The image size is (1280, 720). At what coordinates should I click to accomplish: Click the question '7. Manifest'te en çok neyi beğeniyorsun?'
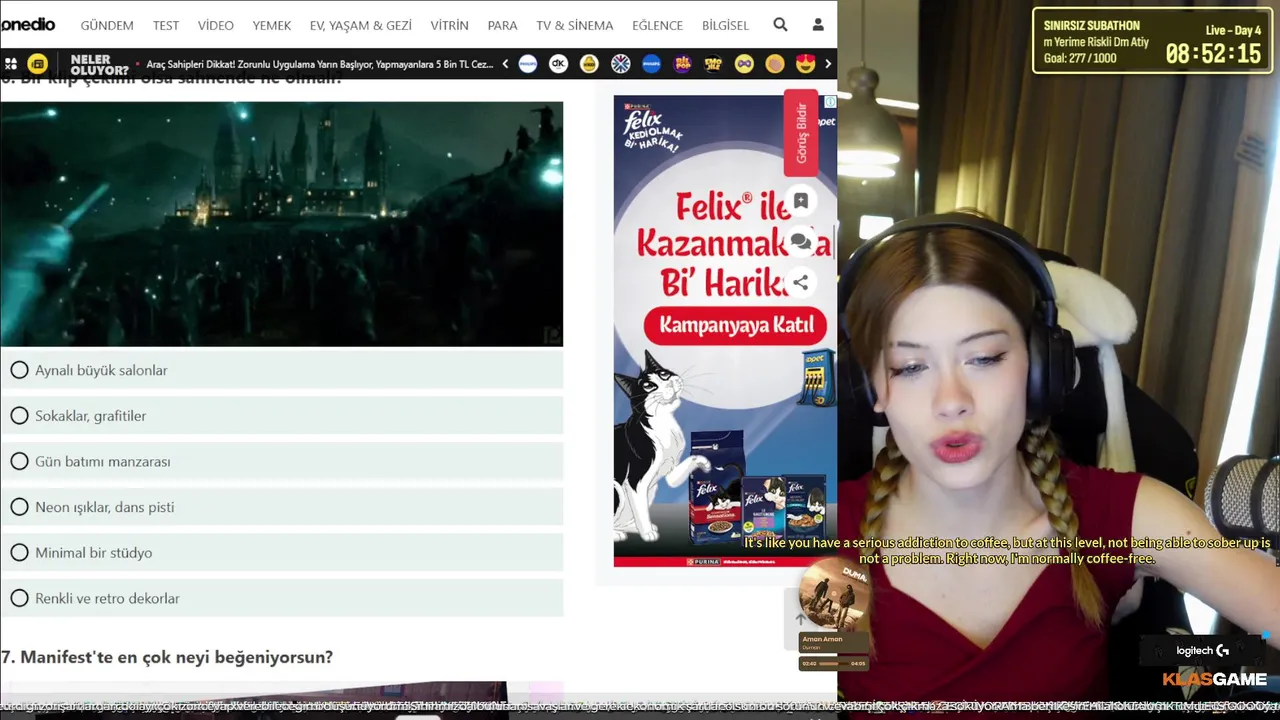tap(166, 657)
